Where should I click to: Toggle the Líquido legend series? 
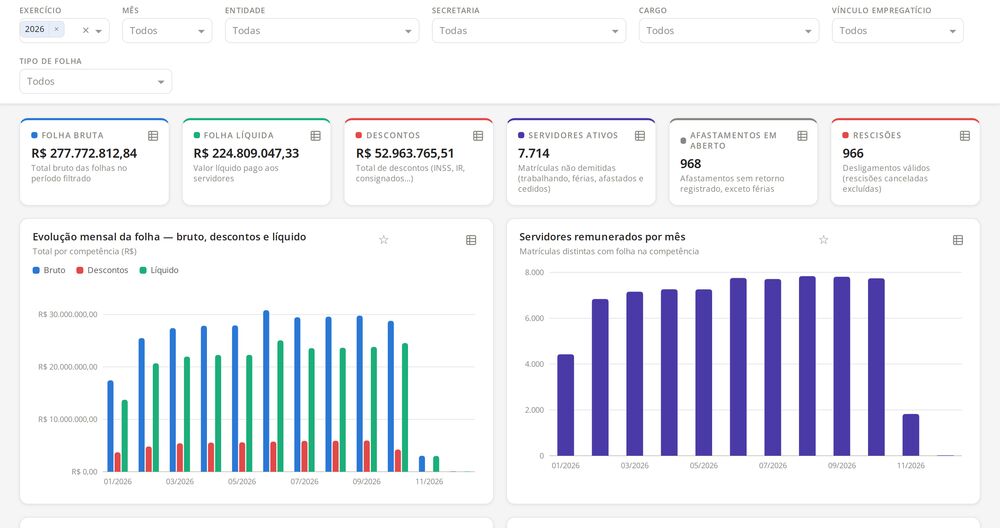click(159, 270)
